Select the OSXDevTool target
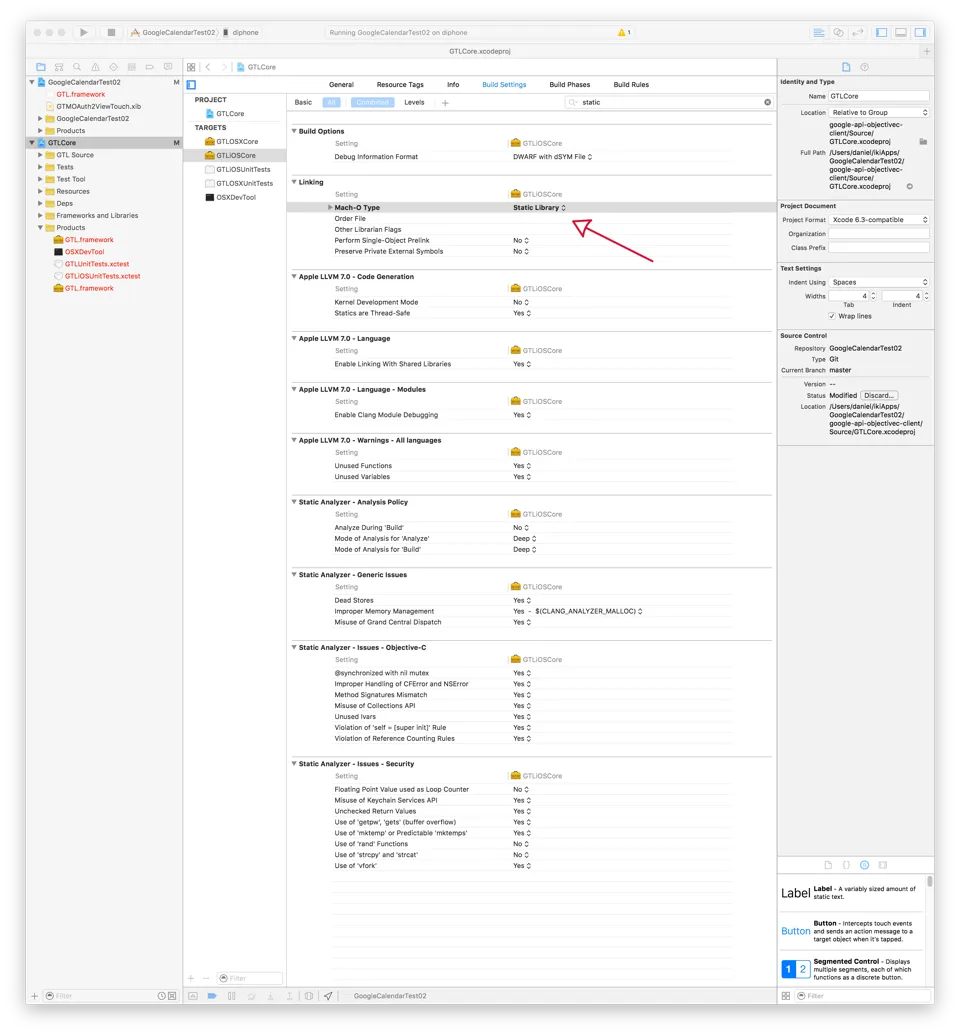960x1035 pixels. (235, 197)
